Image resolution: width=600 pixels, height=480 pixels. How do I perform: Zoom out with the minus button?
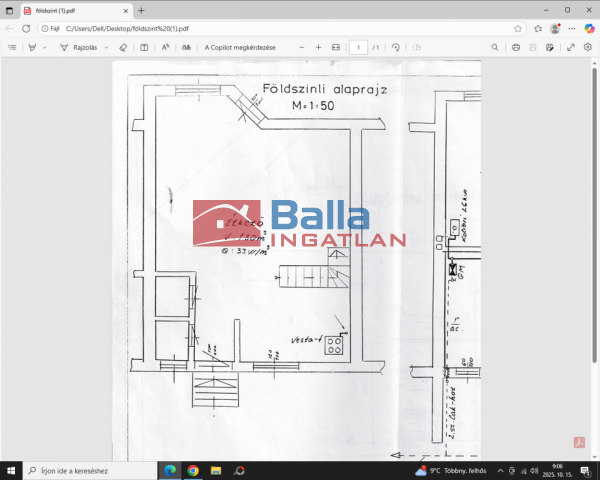click(x=301, y=47)
